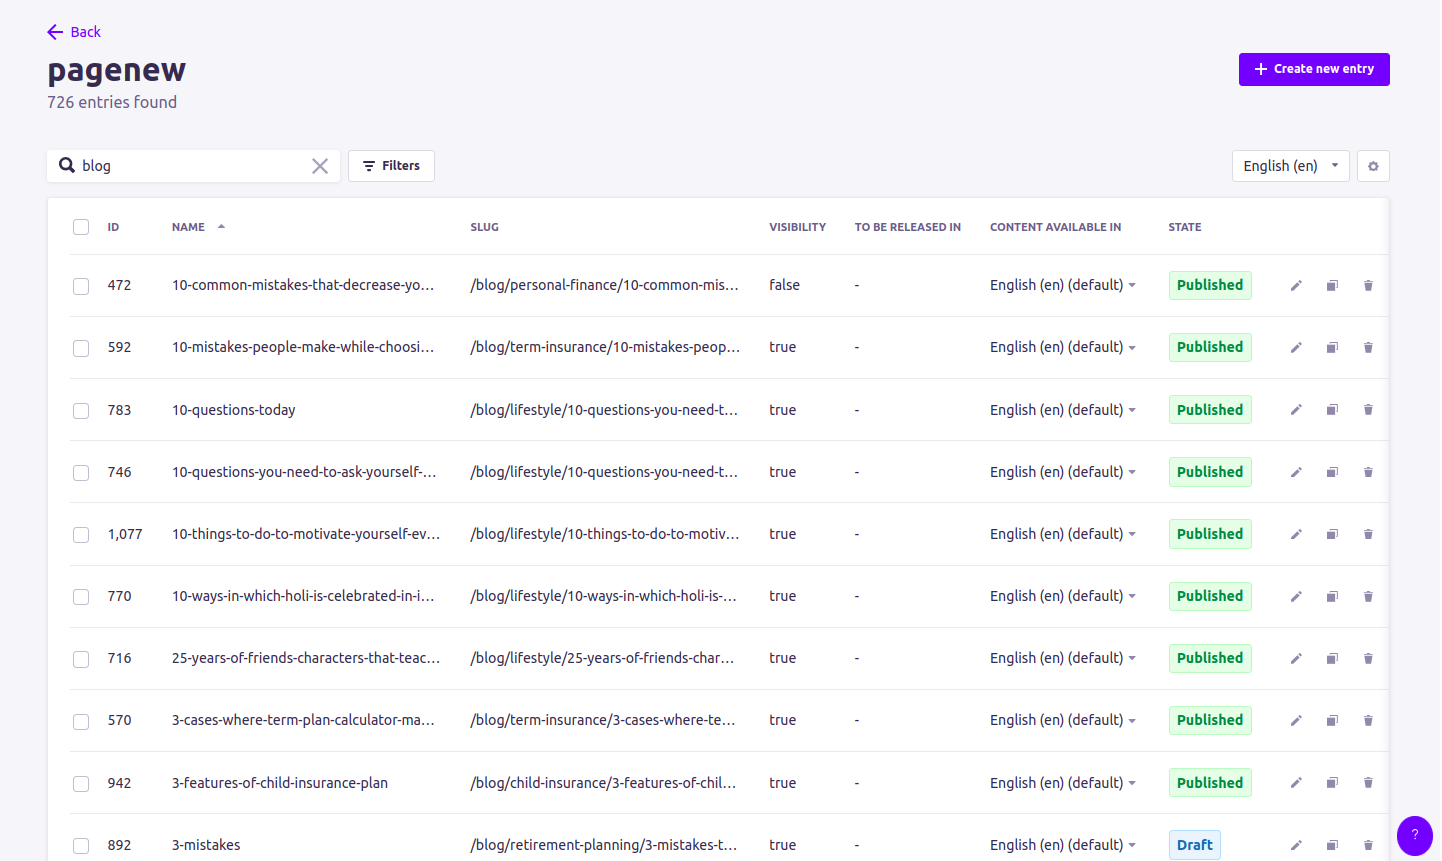
Task: Clear the blog search with X icon
Action: (x=320, y=166)
